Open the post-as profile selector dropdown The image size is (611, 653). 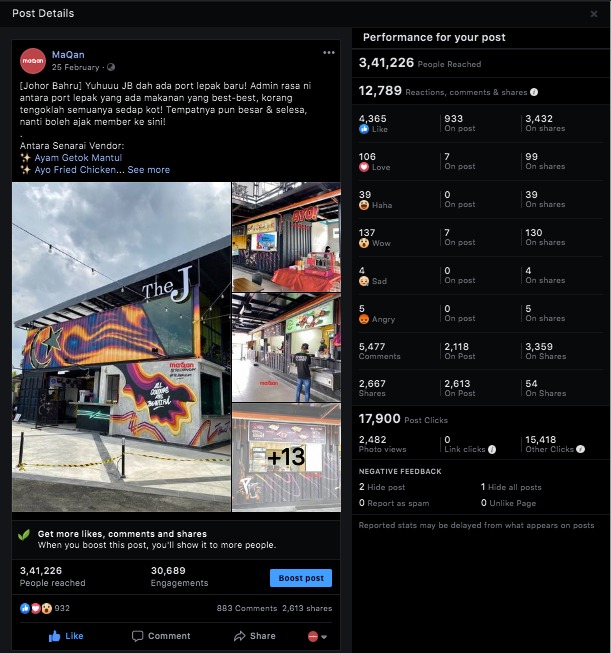[x=317, y=636]
